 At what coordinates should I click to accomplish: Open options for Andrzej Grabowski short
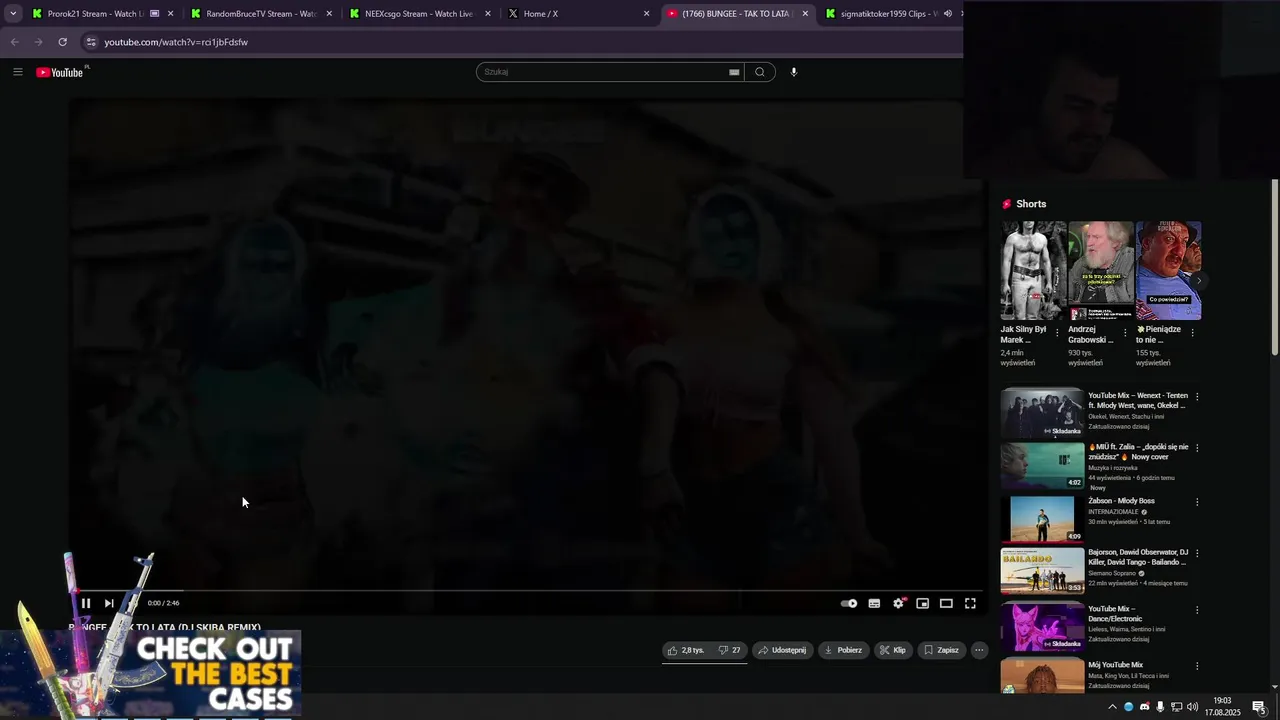click(x=1124, y=332)
